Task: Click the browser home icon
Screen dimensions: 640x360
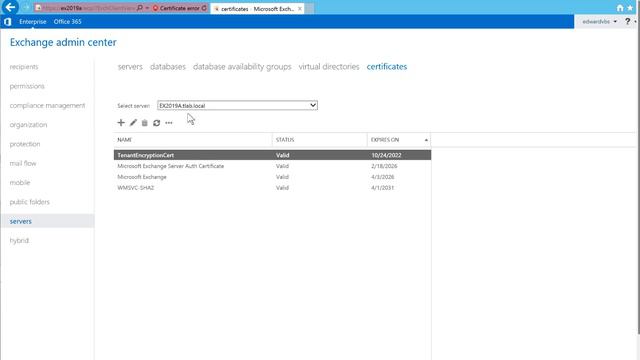Action: click(x=620, y=8)
